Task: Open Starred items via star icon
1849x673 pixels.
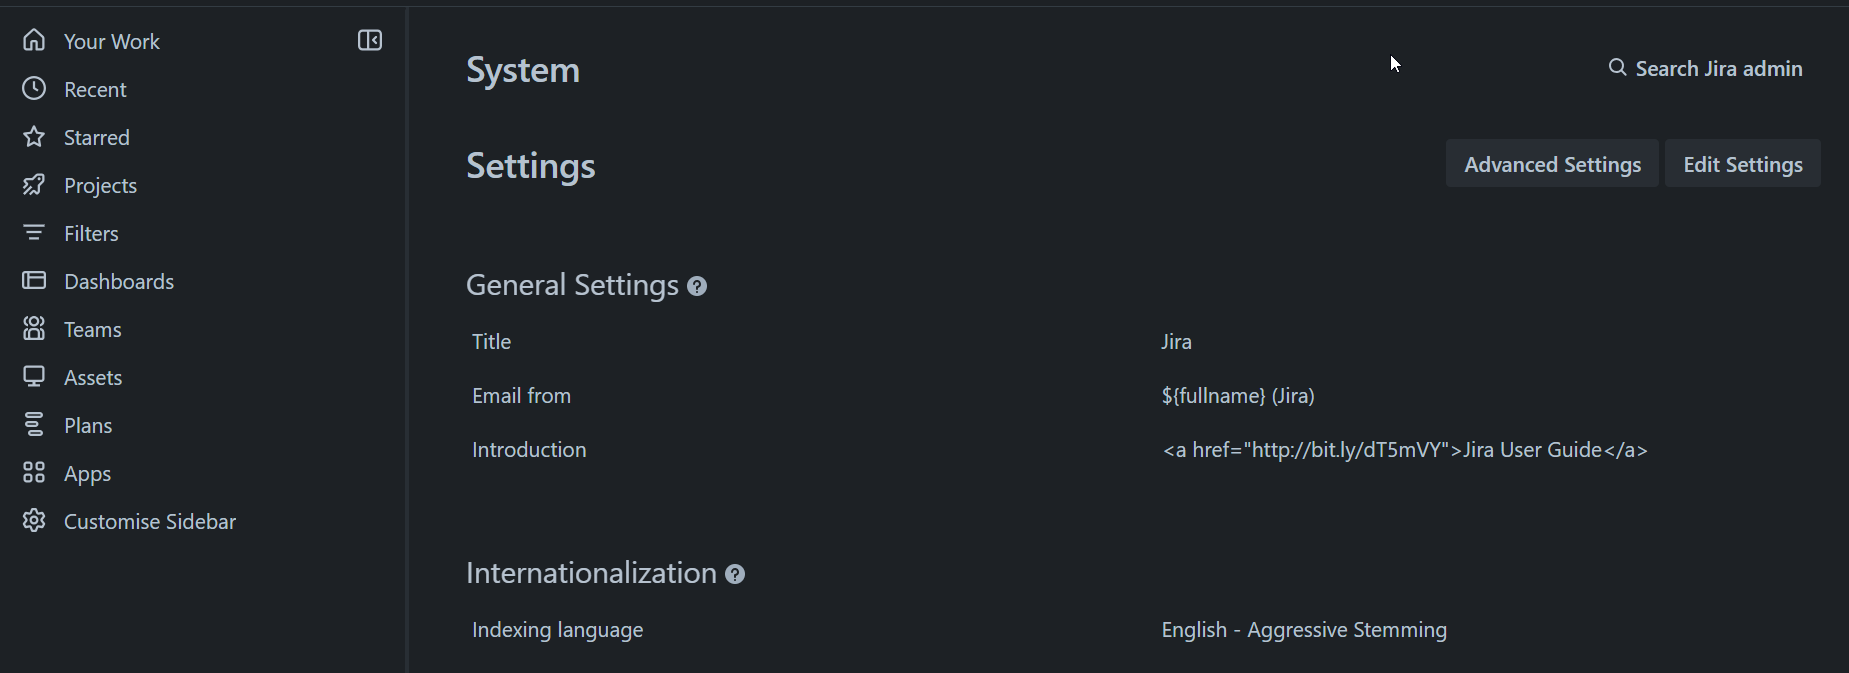Action: click(x=33, y=136)
